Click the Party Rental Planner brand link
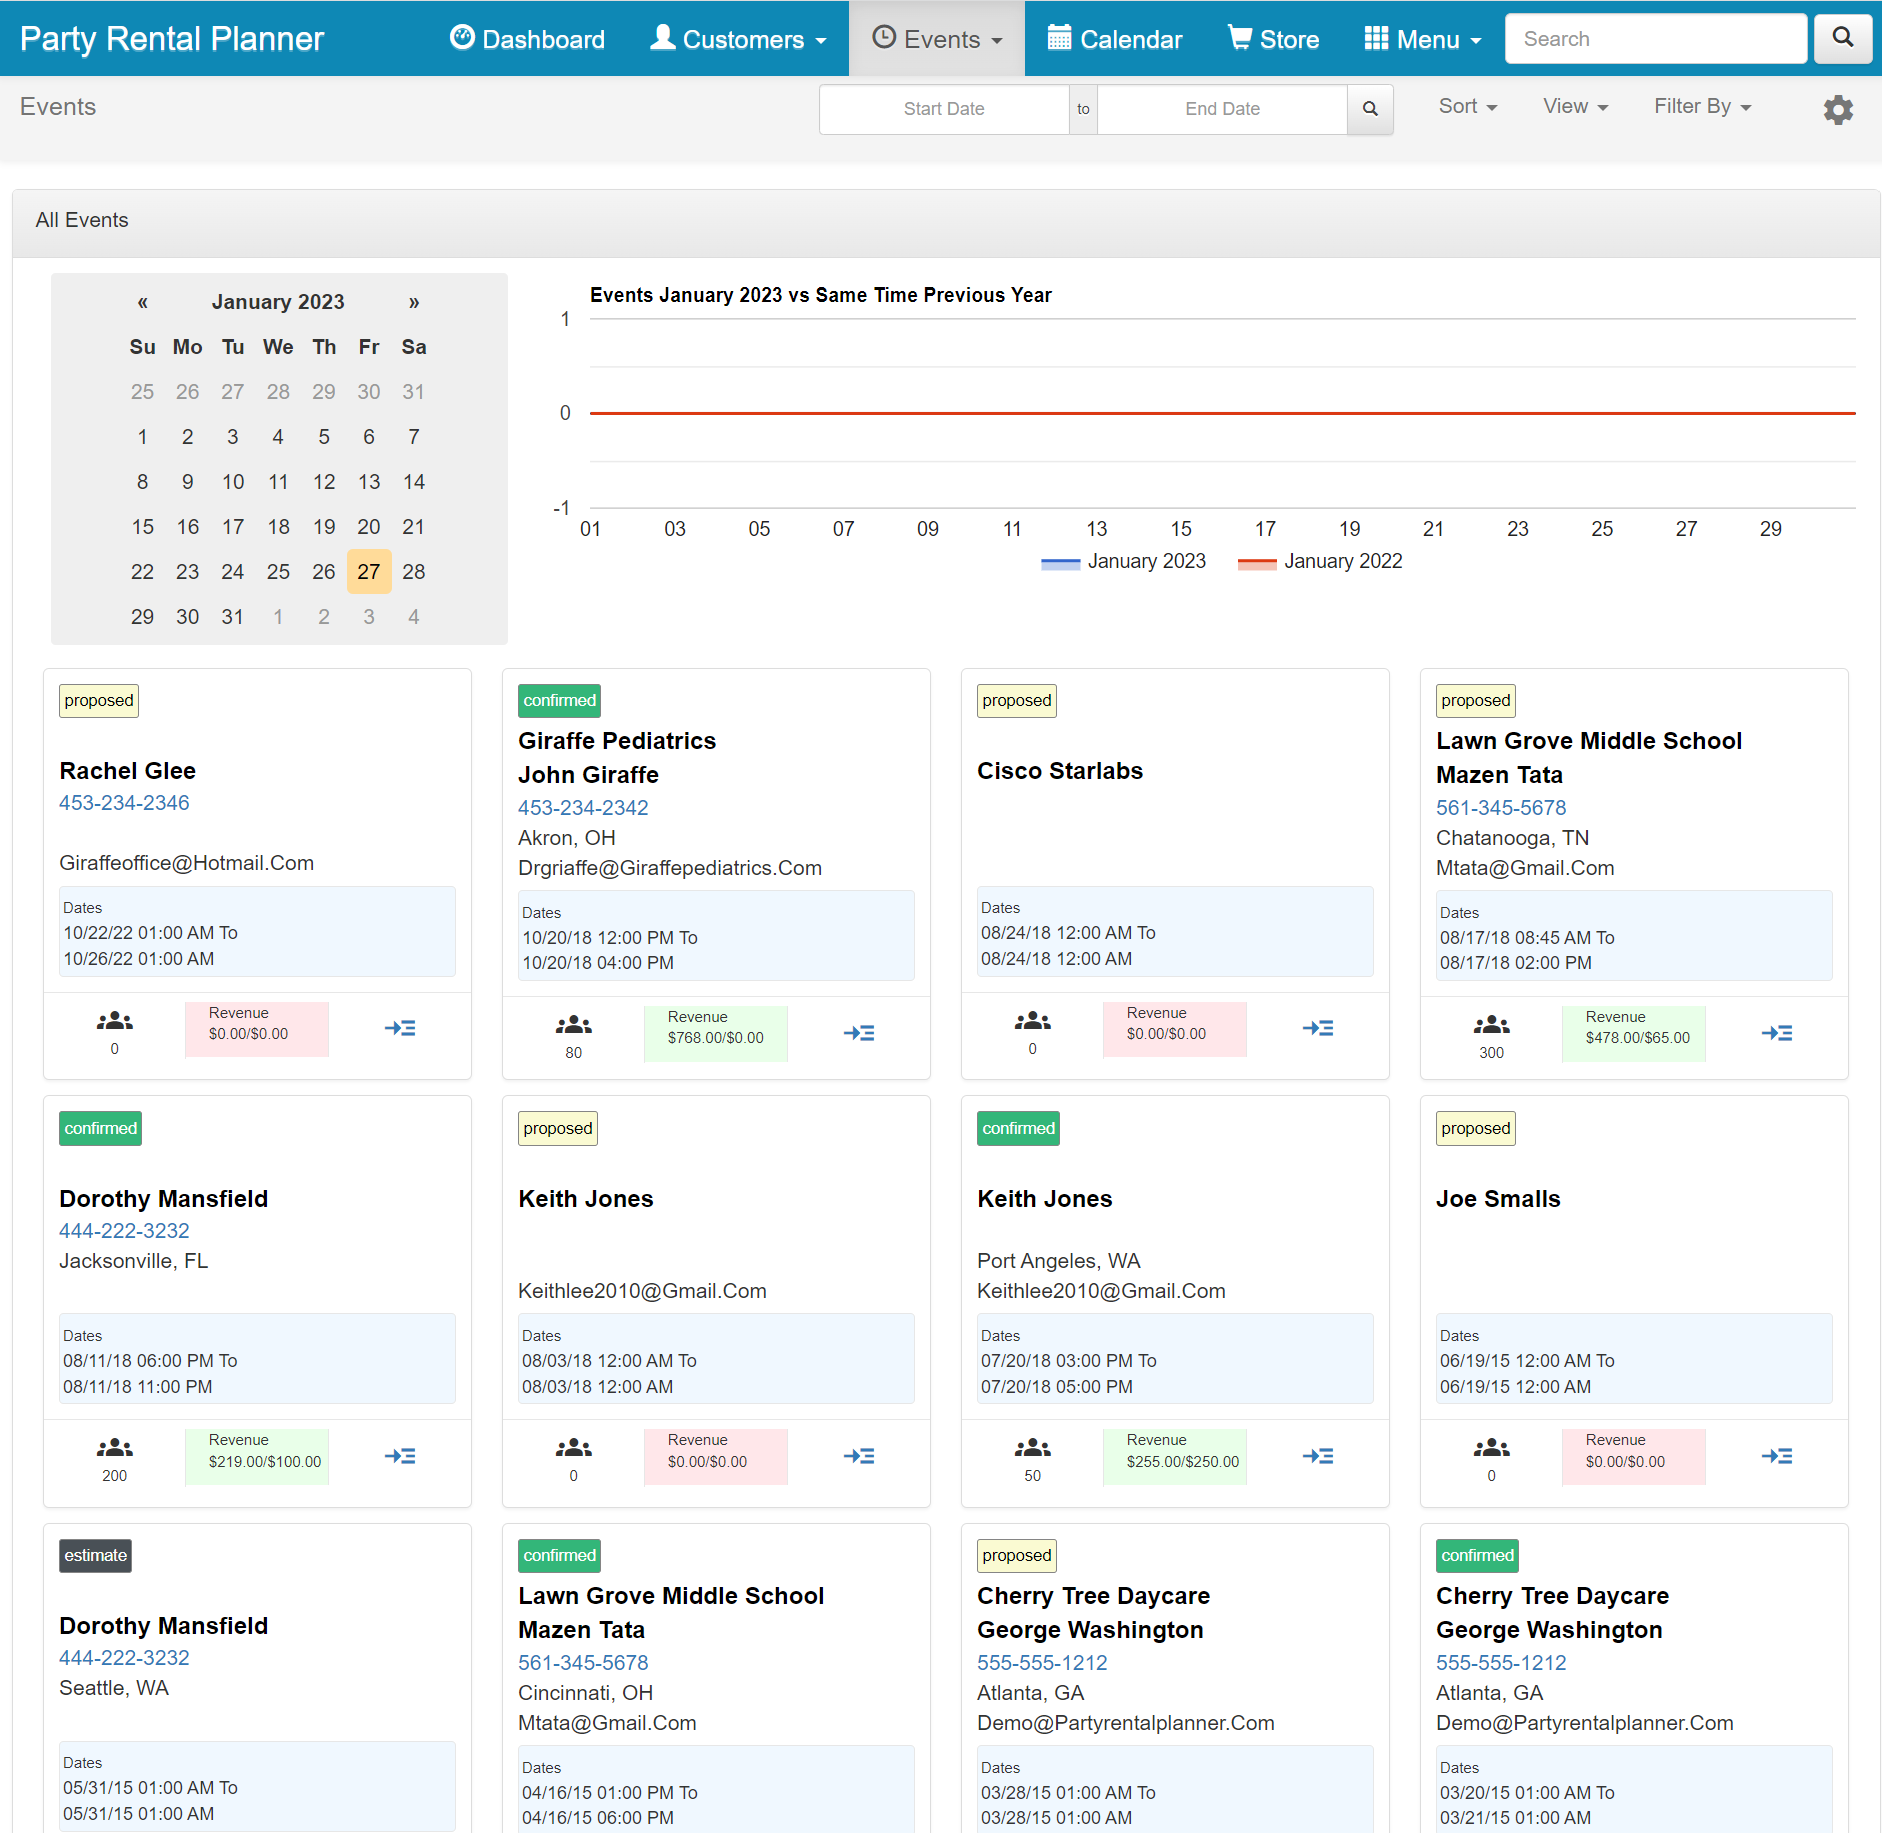1882x1833 pixels. coord(172,39)
